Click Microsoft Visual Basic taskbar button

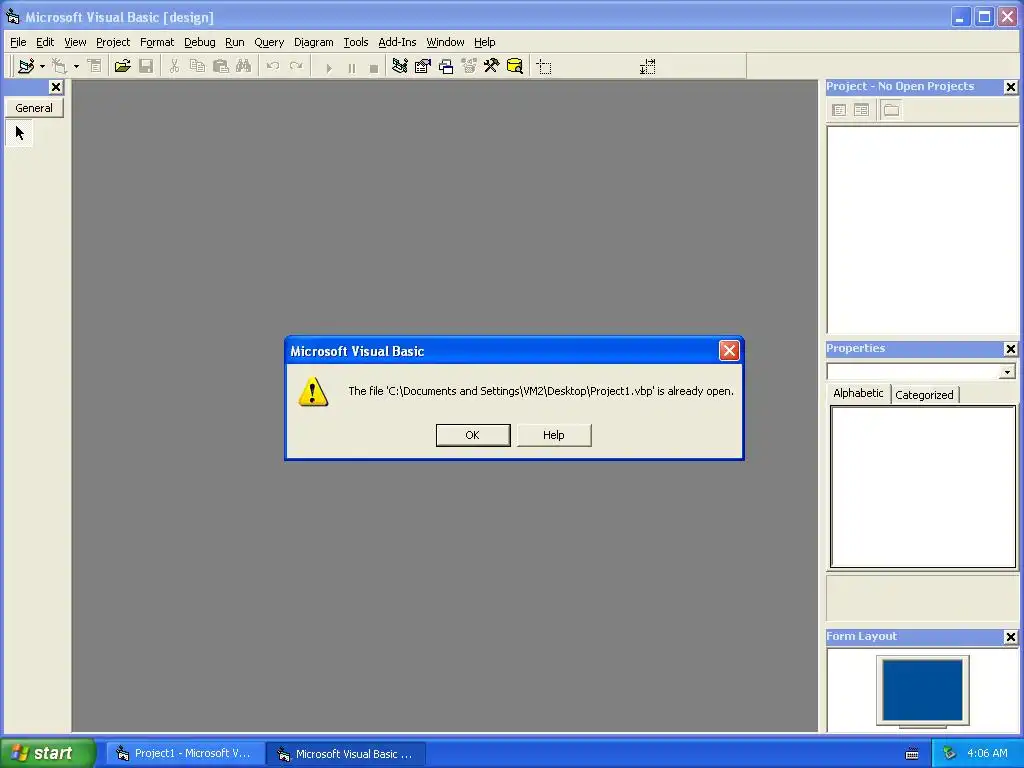pyautogui.click(x=346, y=754)
